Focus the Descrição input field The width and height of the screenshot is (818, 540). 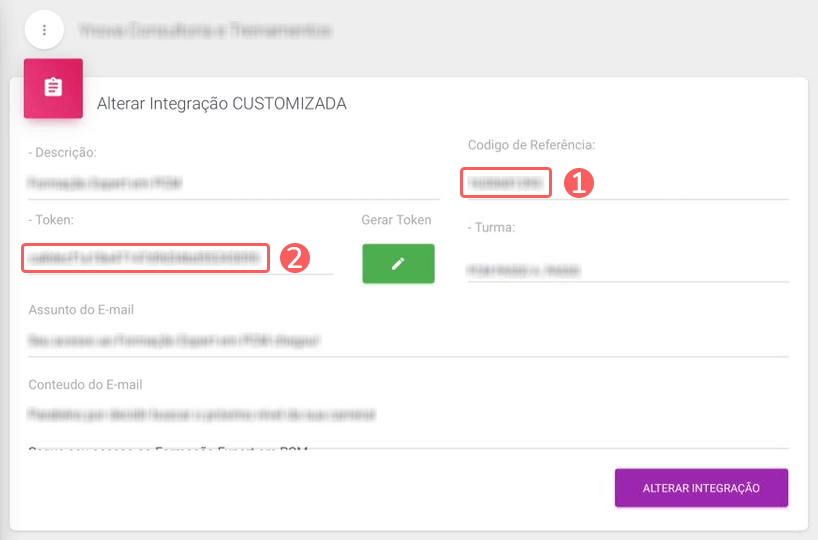[x=230, y=184]
